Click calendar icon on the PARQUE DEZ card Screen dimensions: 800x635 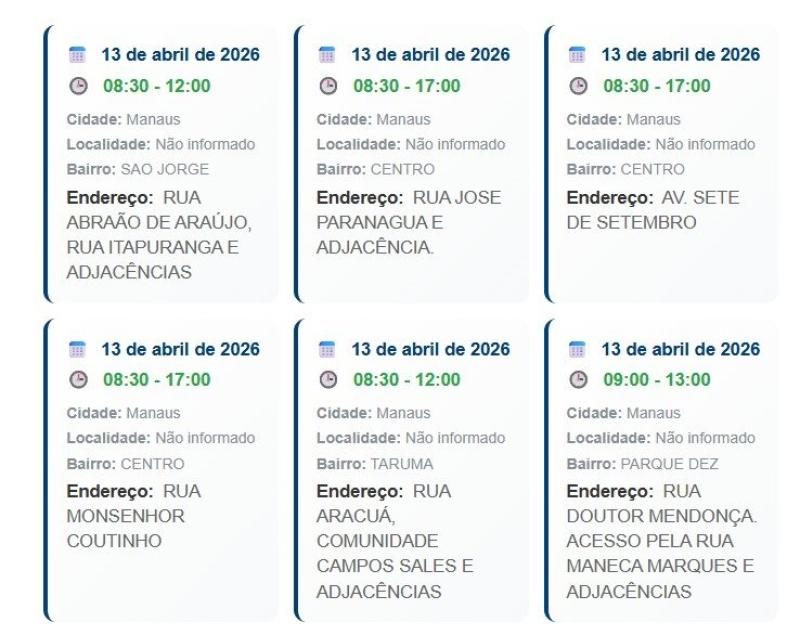(x=576, y=349)
